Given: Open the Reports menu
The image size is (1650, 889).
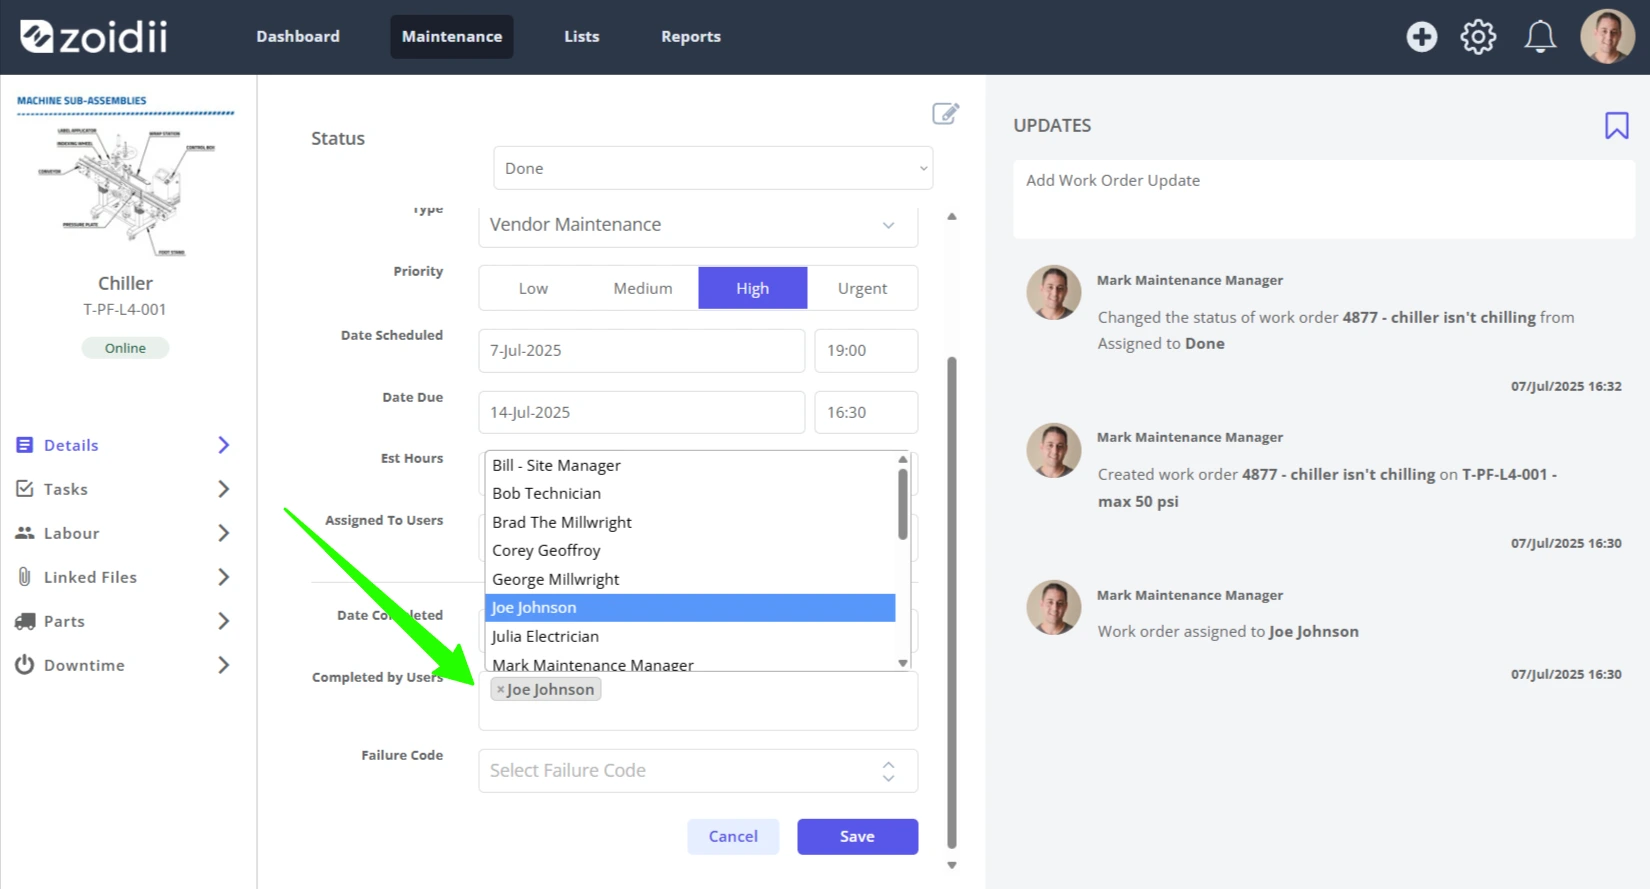Looking at the screenshot, I should (x=691, y=37).
